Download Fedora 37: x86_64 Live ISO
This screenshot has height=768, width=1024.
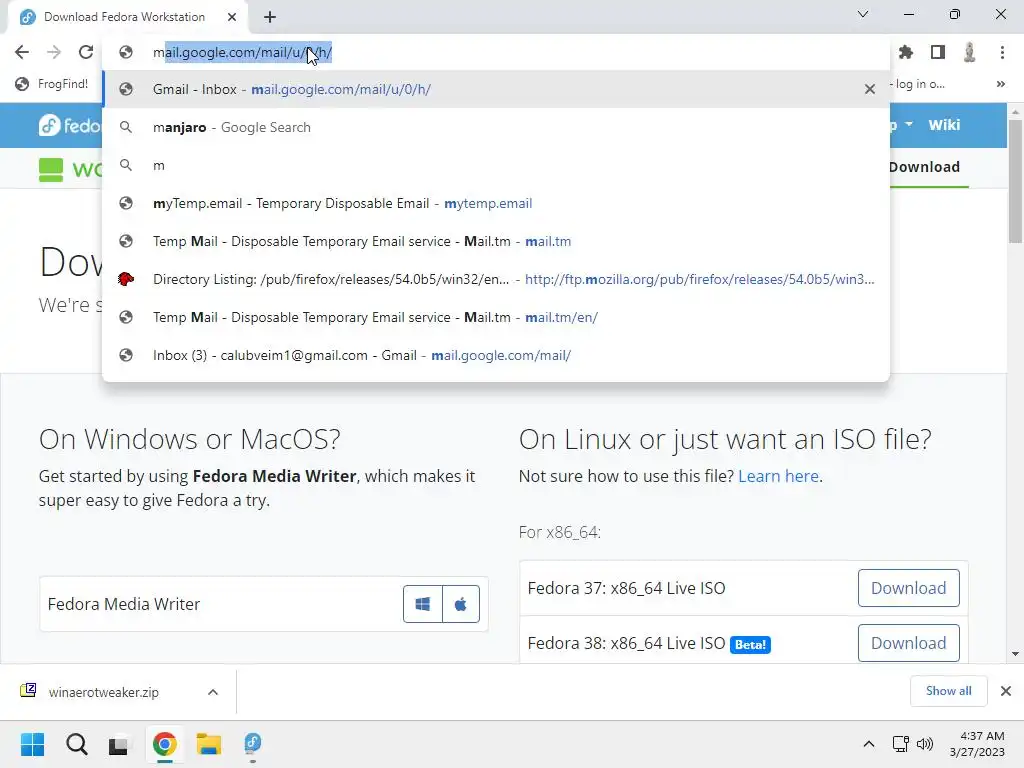pyautogui.click(x=908, y=588)
